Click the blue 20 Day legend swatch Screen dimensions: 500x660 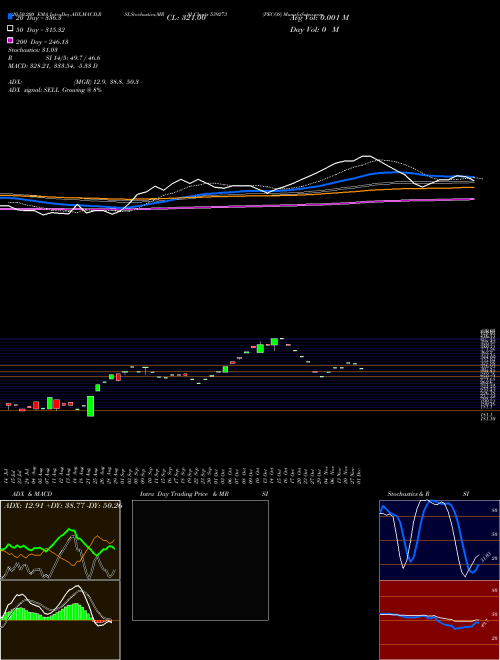click(x=10, y=17)
